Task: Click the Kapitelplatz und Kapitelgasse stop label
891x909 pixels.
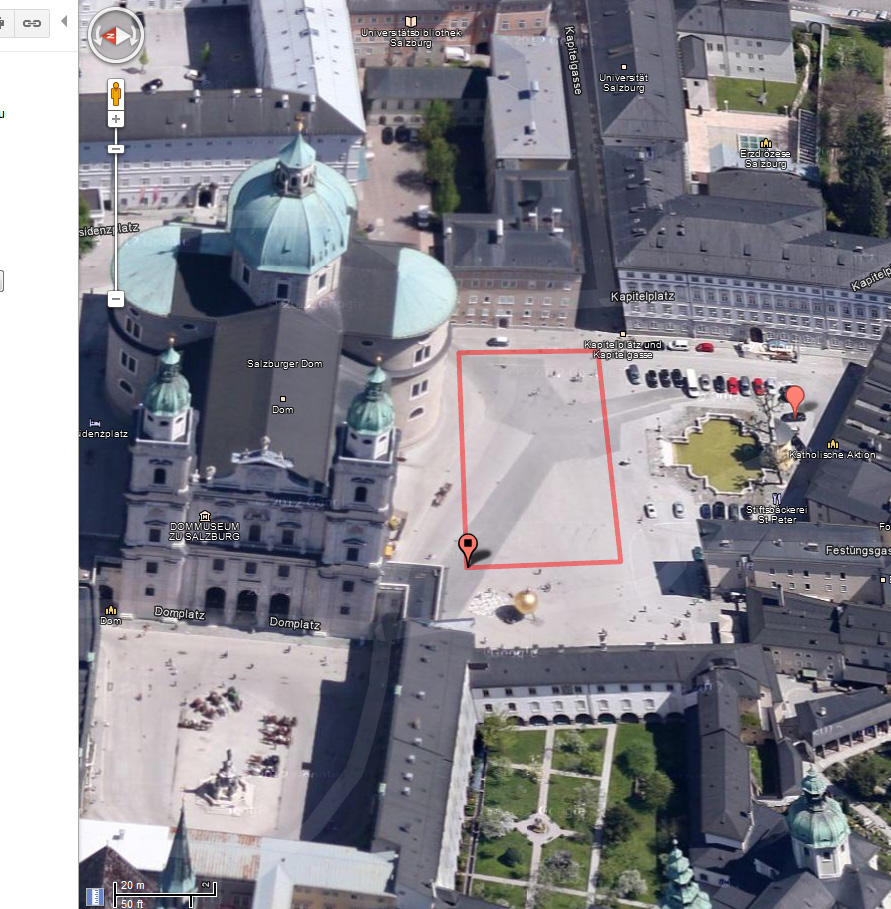Action: [x=622, y=349]
